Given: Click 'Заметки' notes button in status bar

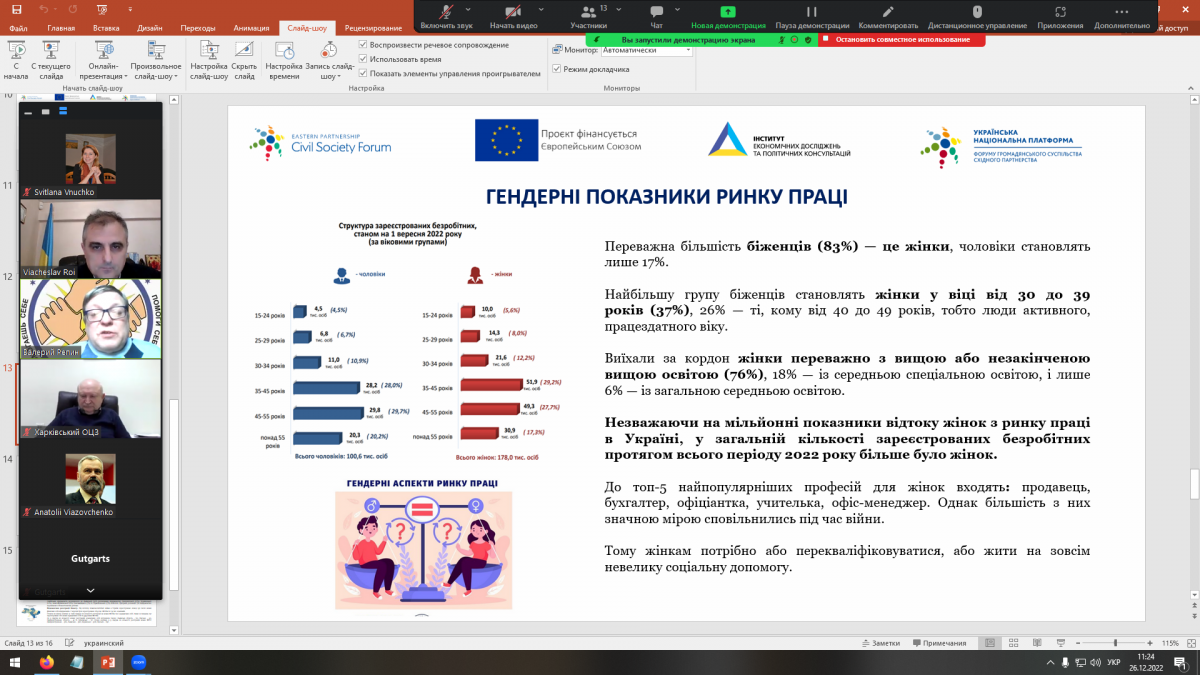Looking at the screenshot, I should click(880, 643).
